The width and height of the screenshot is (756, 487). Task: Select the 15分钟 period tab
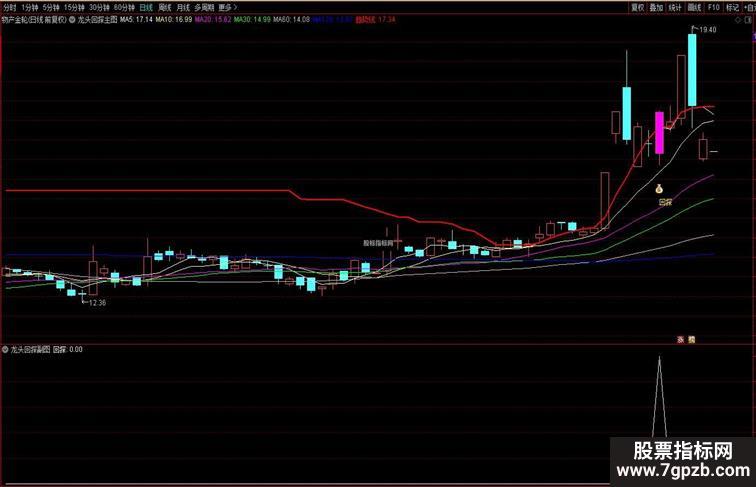[x=74, y=8]
